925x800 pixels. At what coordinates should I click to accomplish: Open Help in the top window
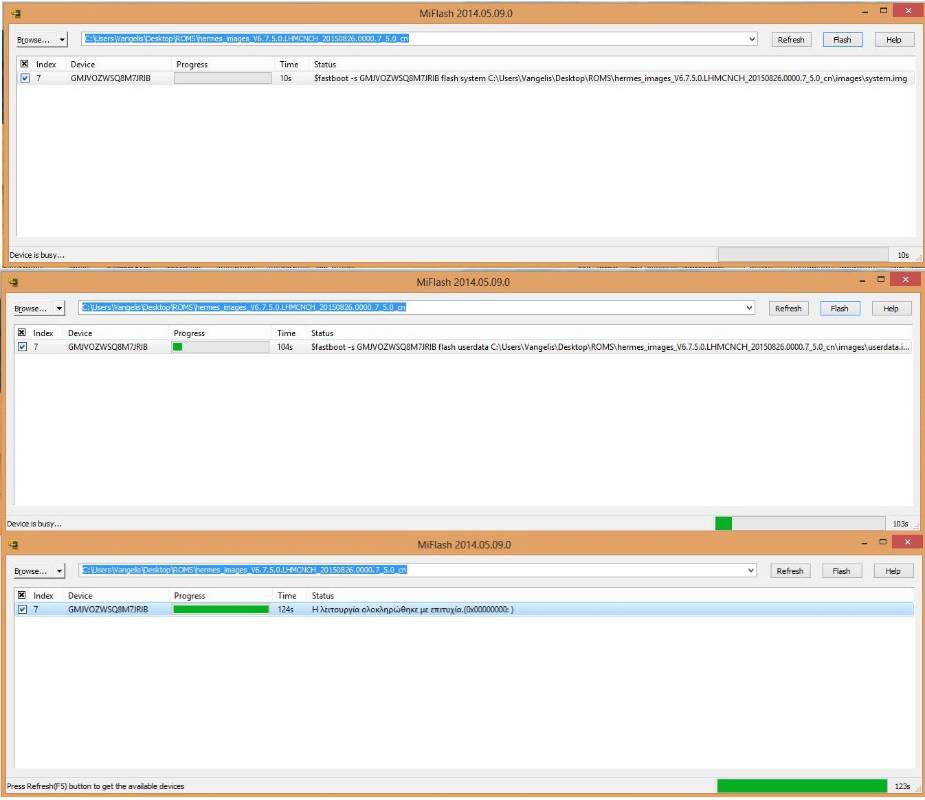[x=894, y=40]
